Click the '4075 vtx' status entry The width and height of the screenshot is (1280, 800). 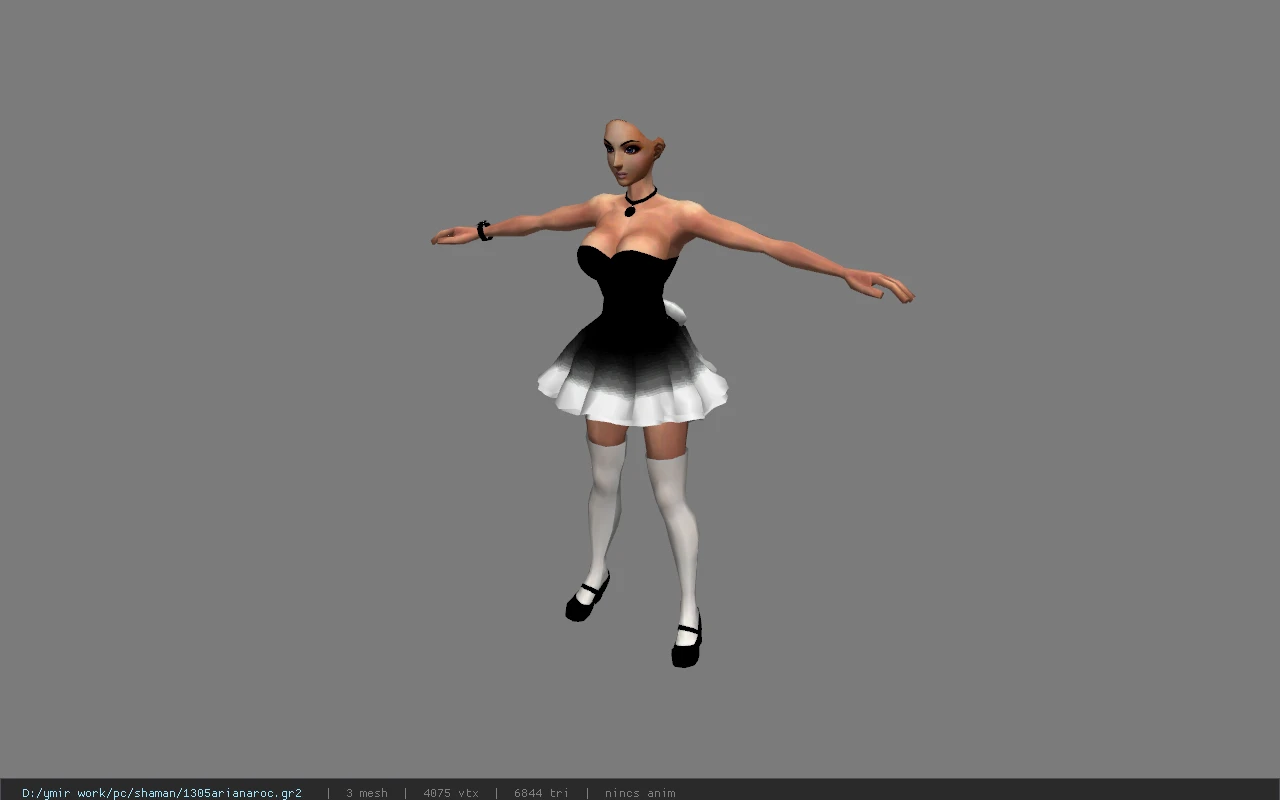(x=451, y=793)
